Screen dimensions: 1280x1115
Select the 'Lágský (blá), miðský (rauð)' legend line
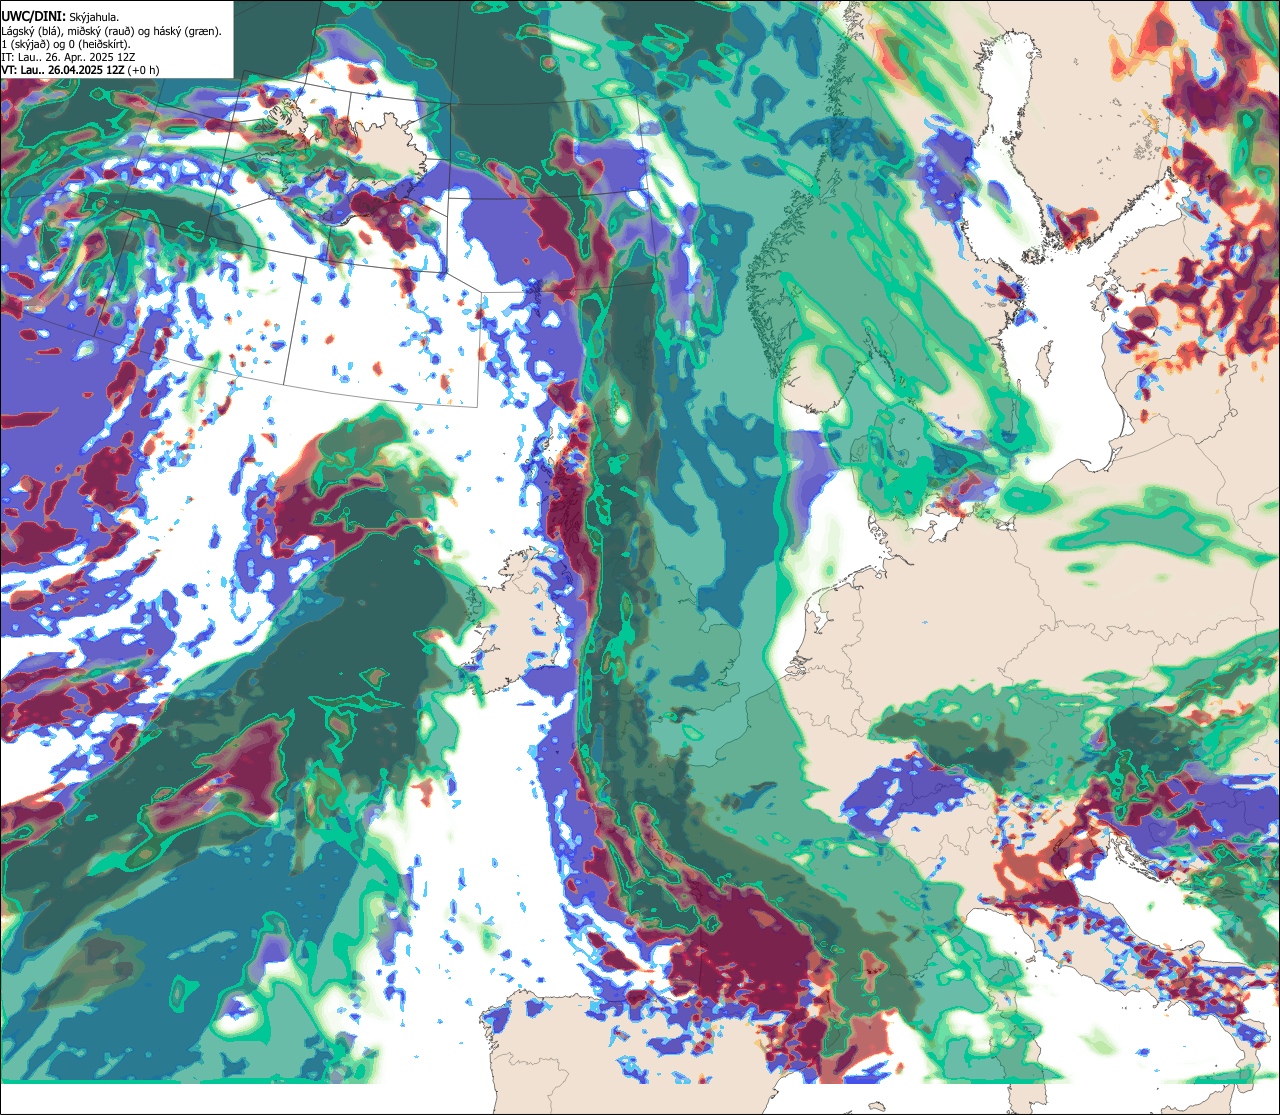[112, 31]
